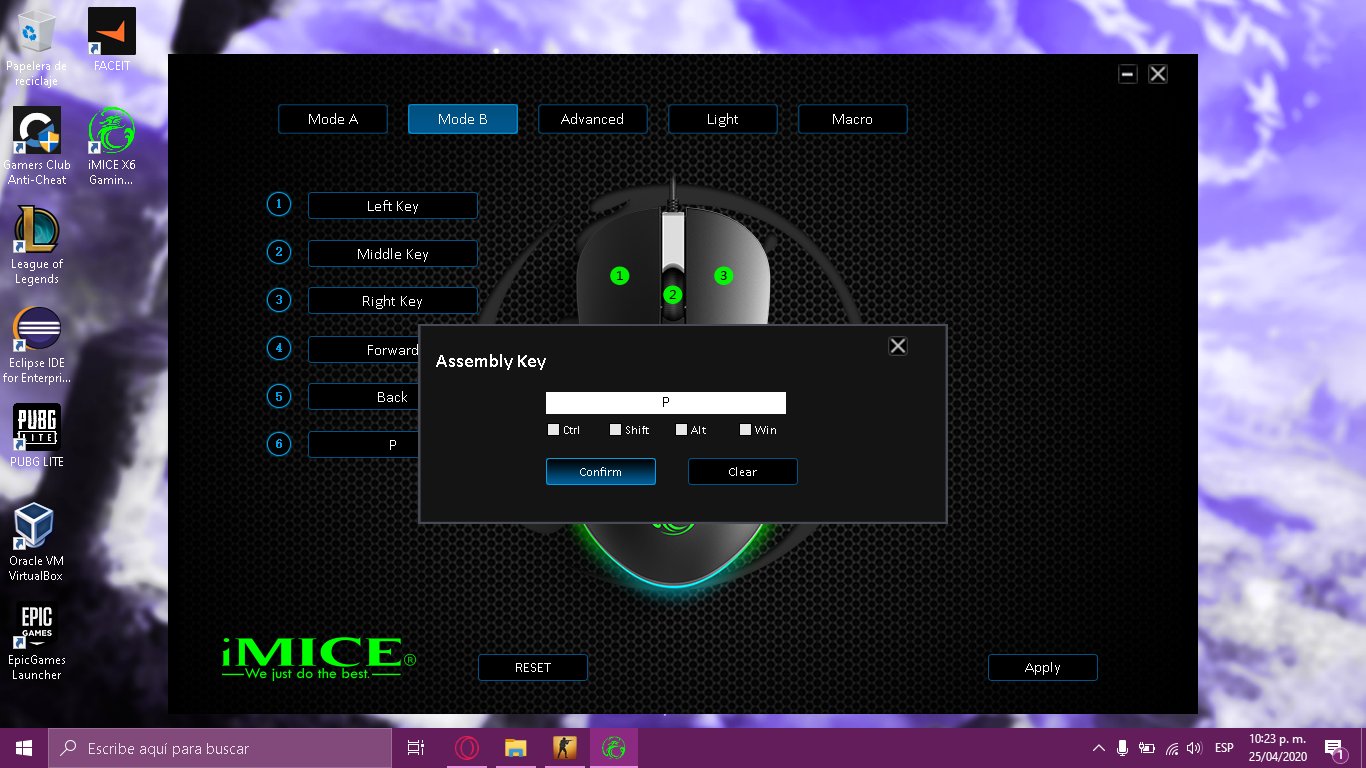Click the Left Key assignment button

(393, 206)
